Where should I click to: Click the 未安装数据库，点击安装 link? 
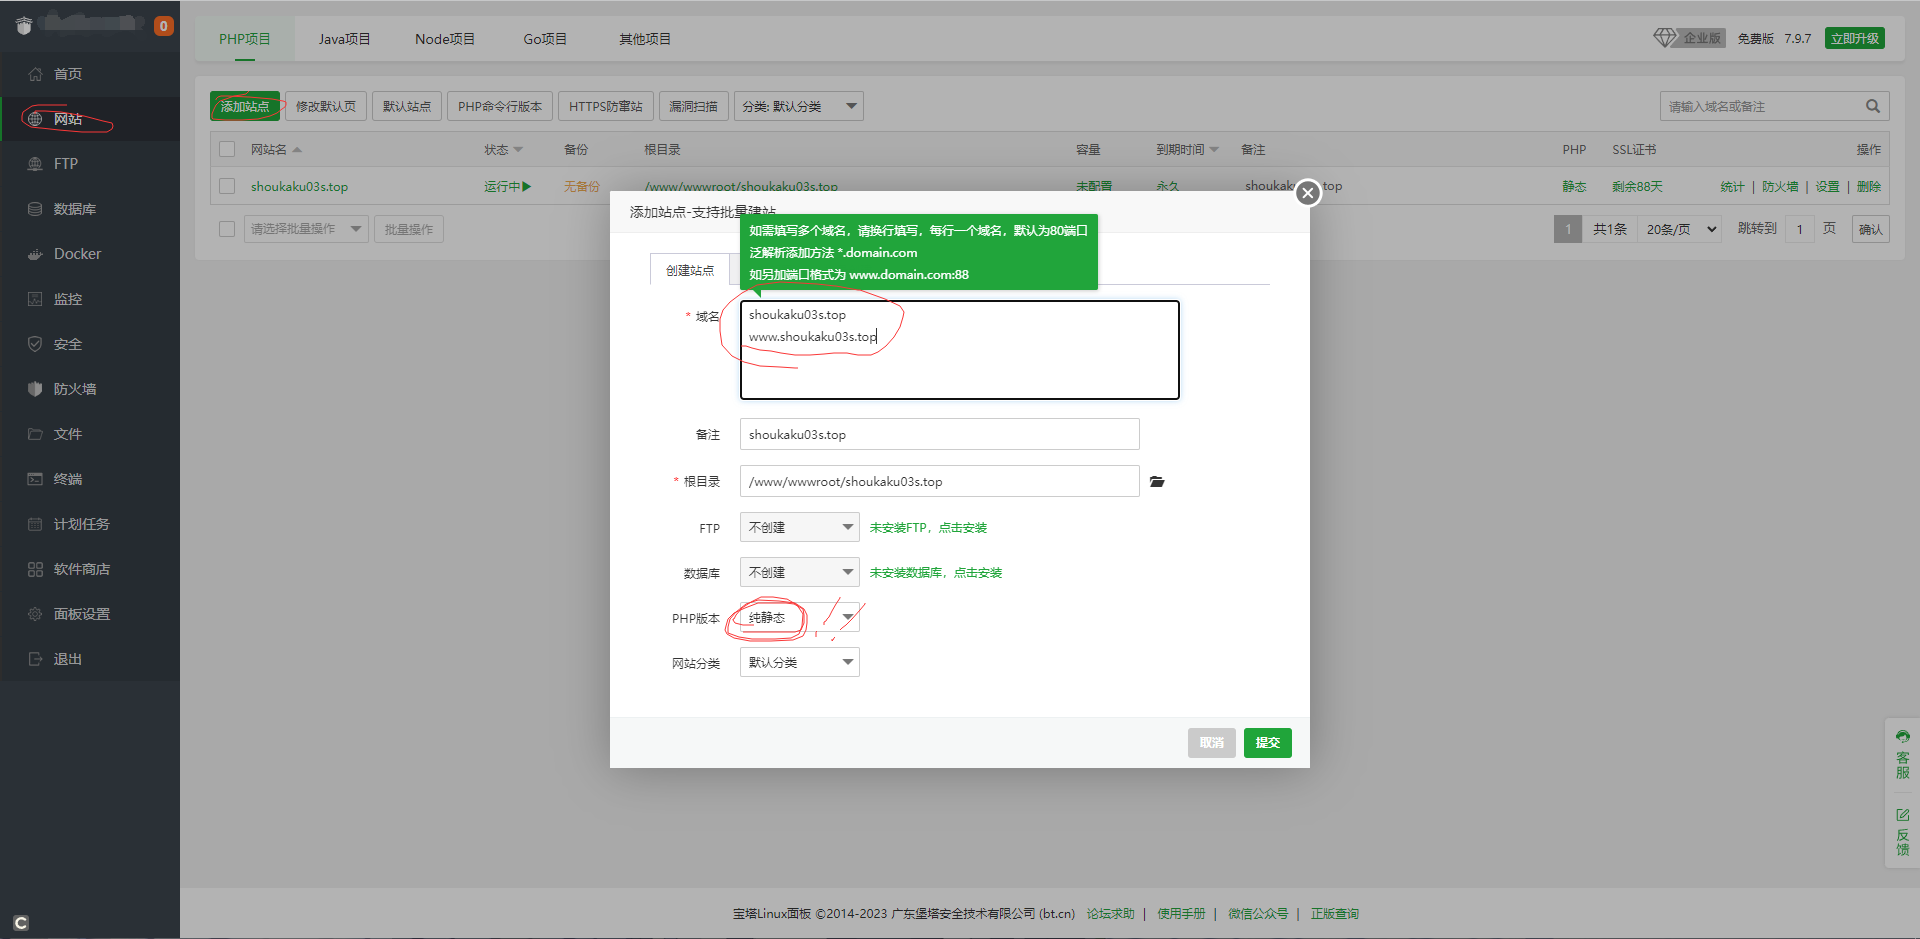pyautogui.click(x=935, y=573)
